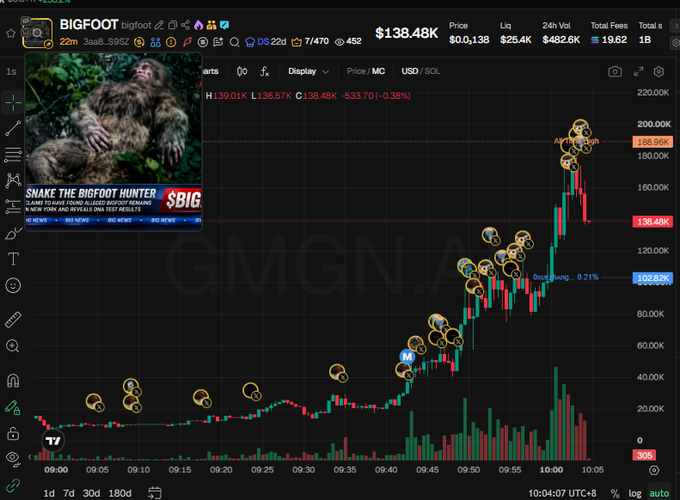This screenshot has width=680, height=500.
Task: Click the purple flame icon in the header
Action: (x=199, y=25)
